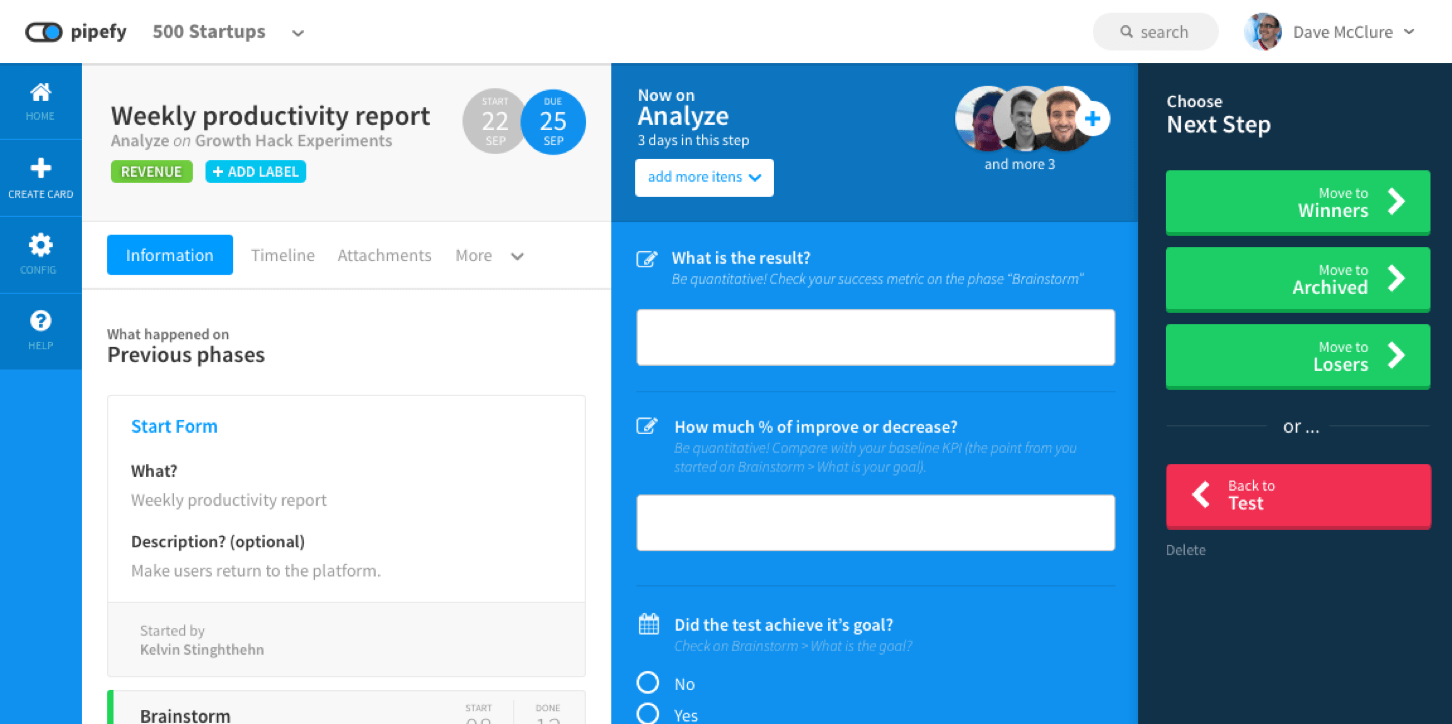Click middle assignee avatar photo
The image size is (1452, 724).
(x=1018, y=119)
